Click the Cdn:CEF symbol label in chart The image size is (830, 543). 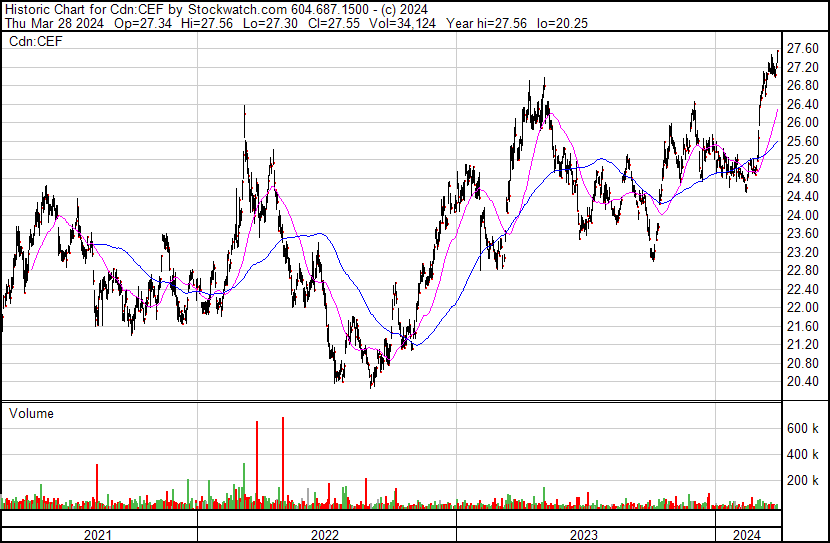37,41
